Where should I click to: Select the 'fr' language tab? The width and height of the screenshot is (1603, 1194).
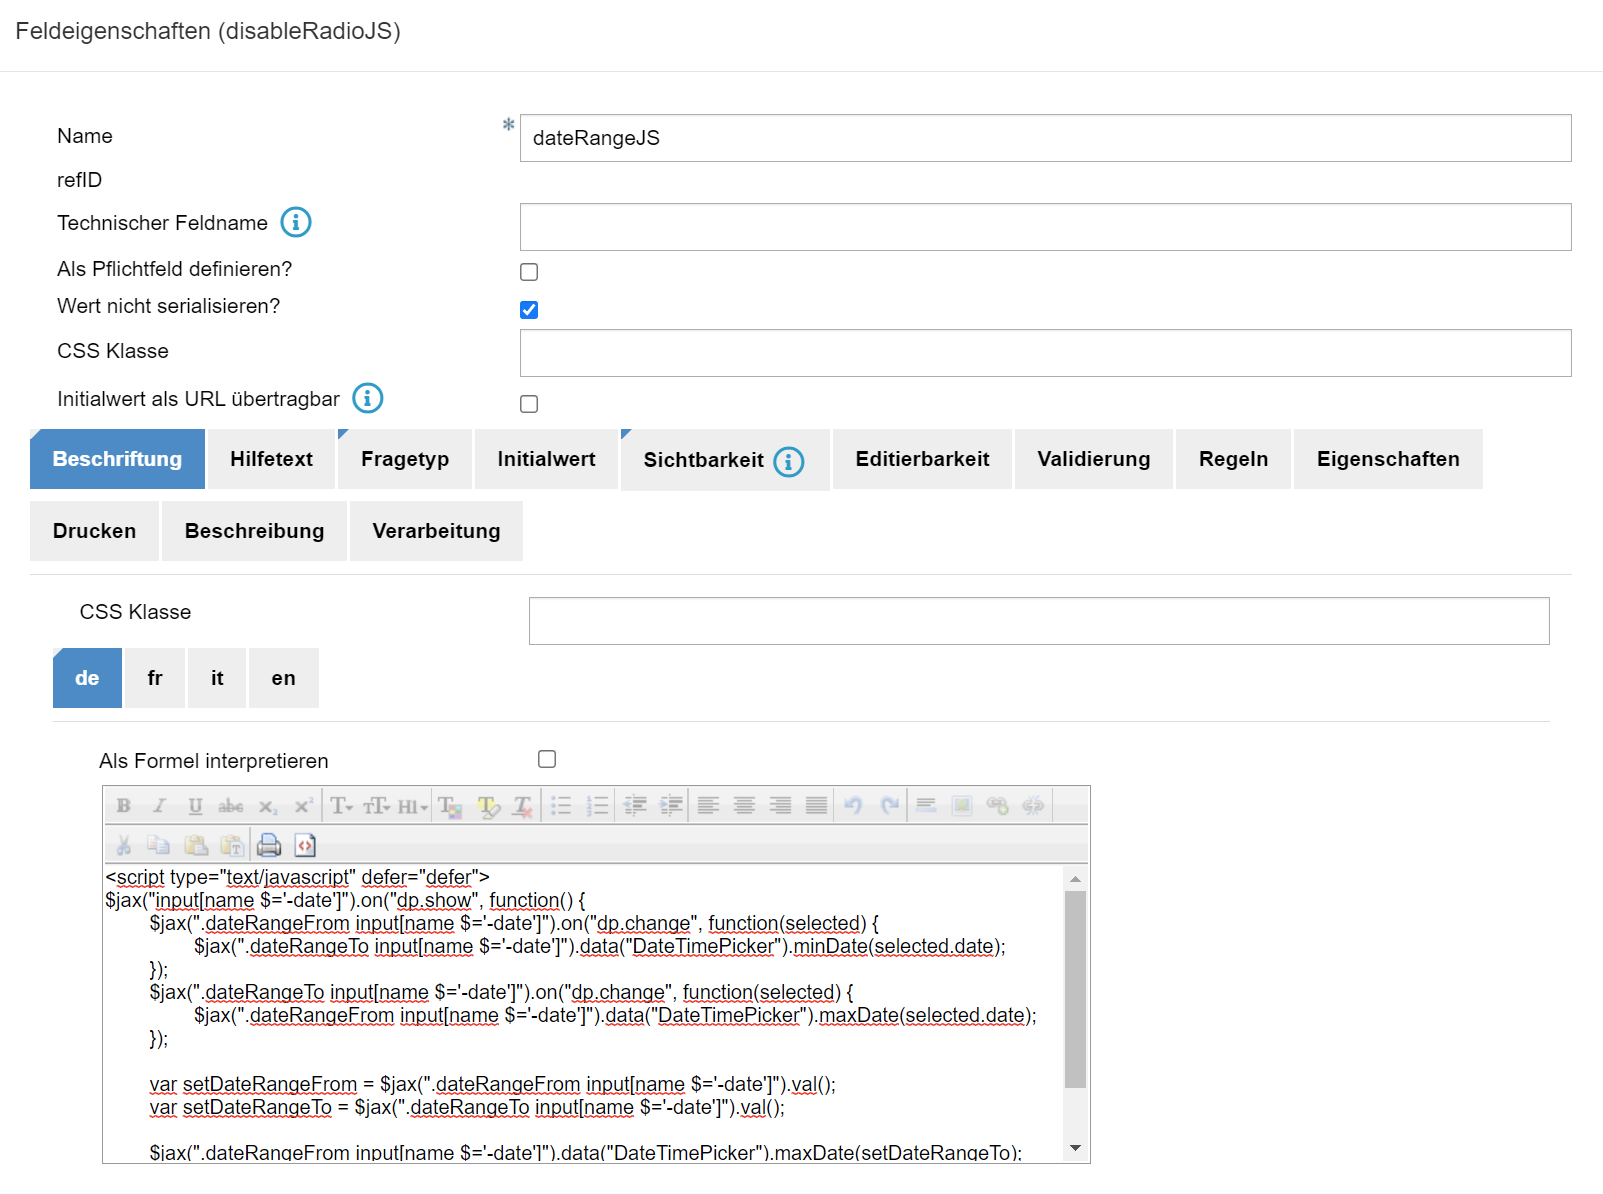point(155,678)
